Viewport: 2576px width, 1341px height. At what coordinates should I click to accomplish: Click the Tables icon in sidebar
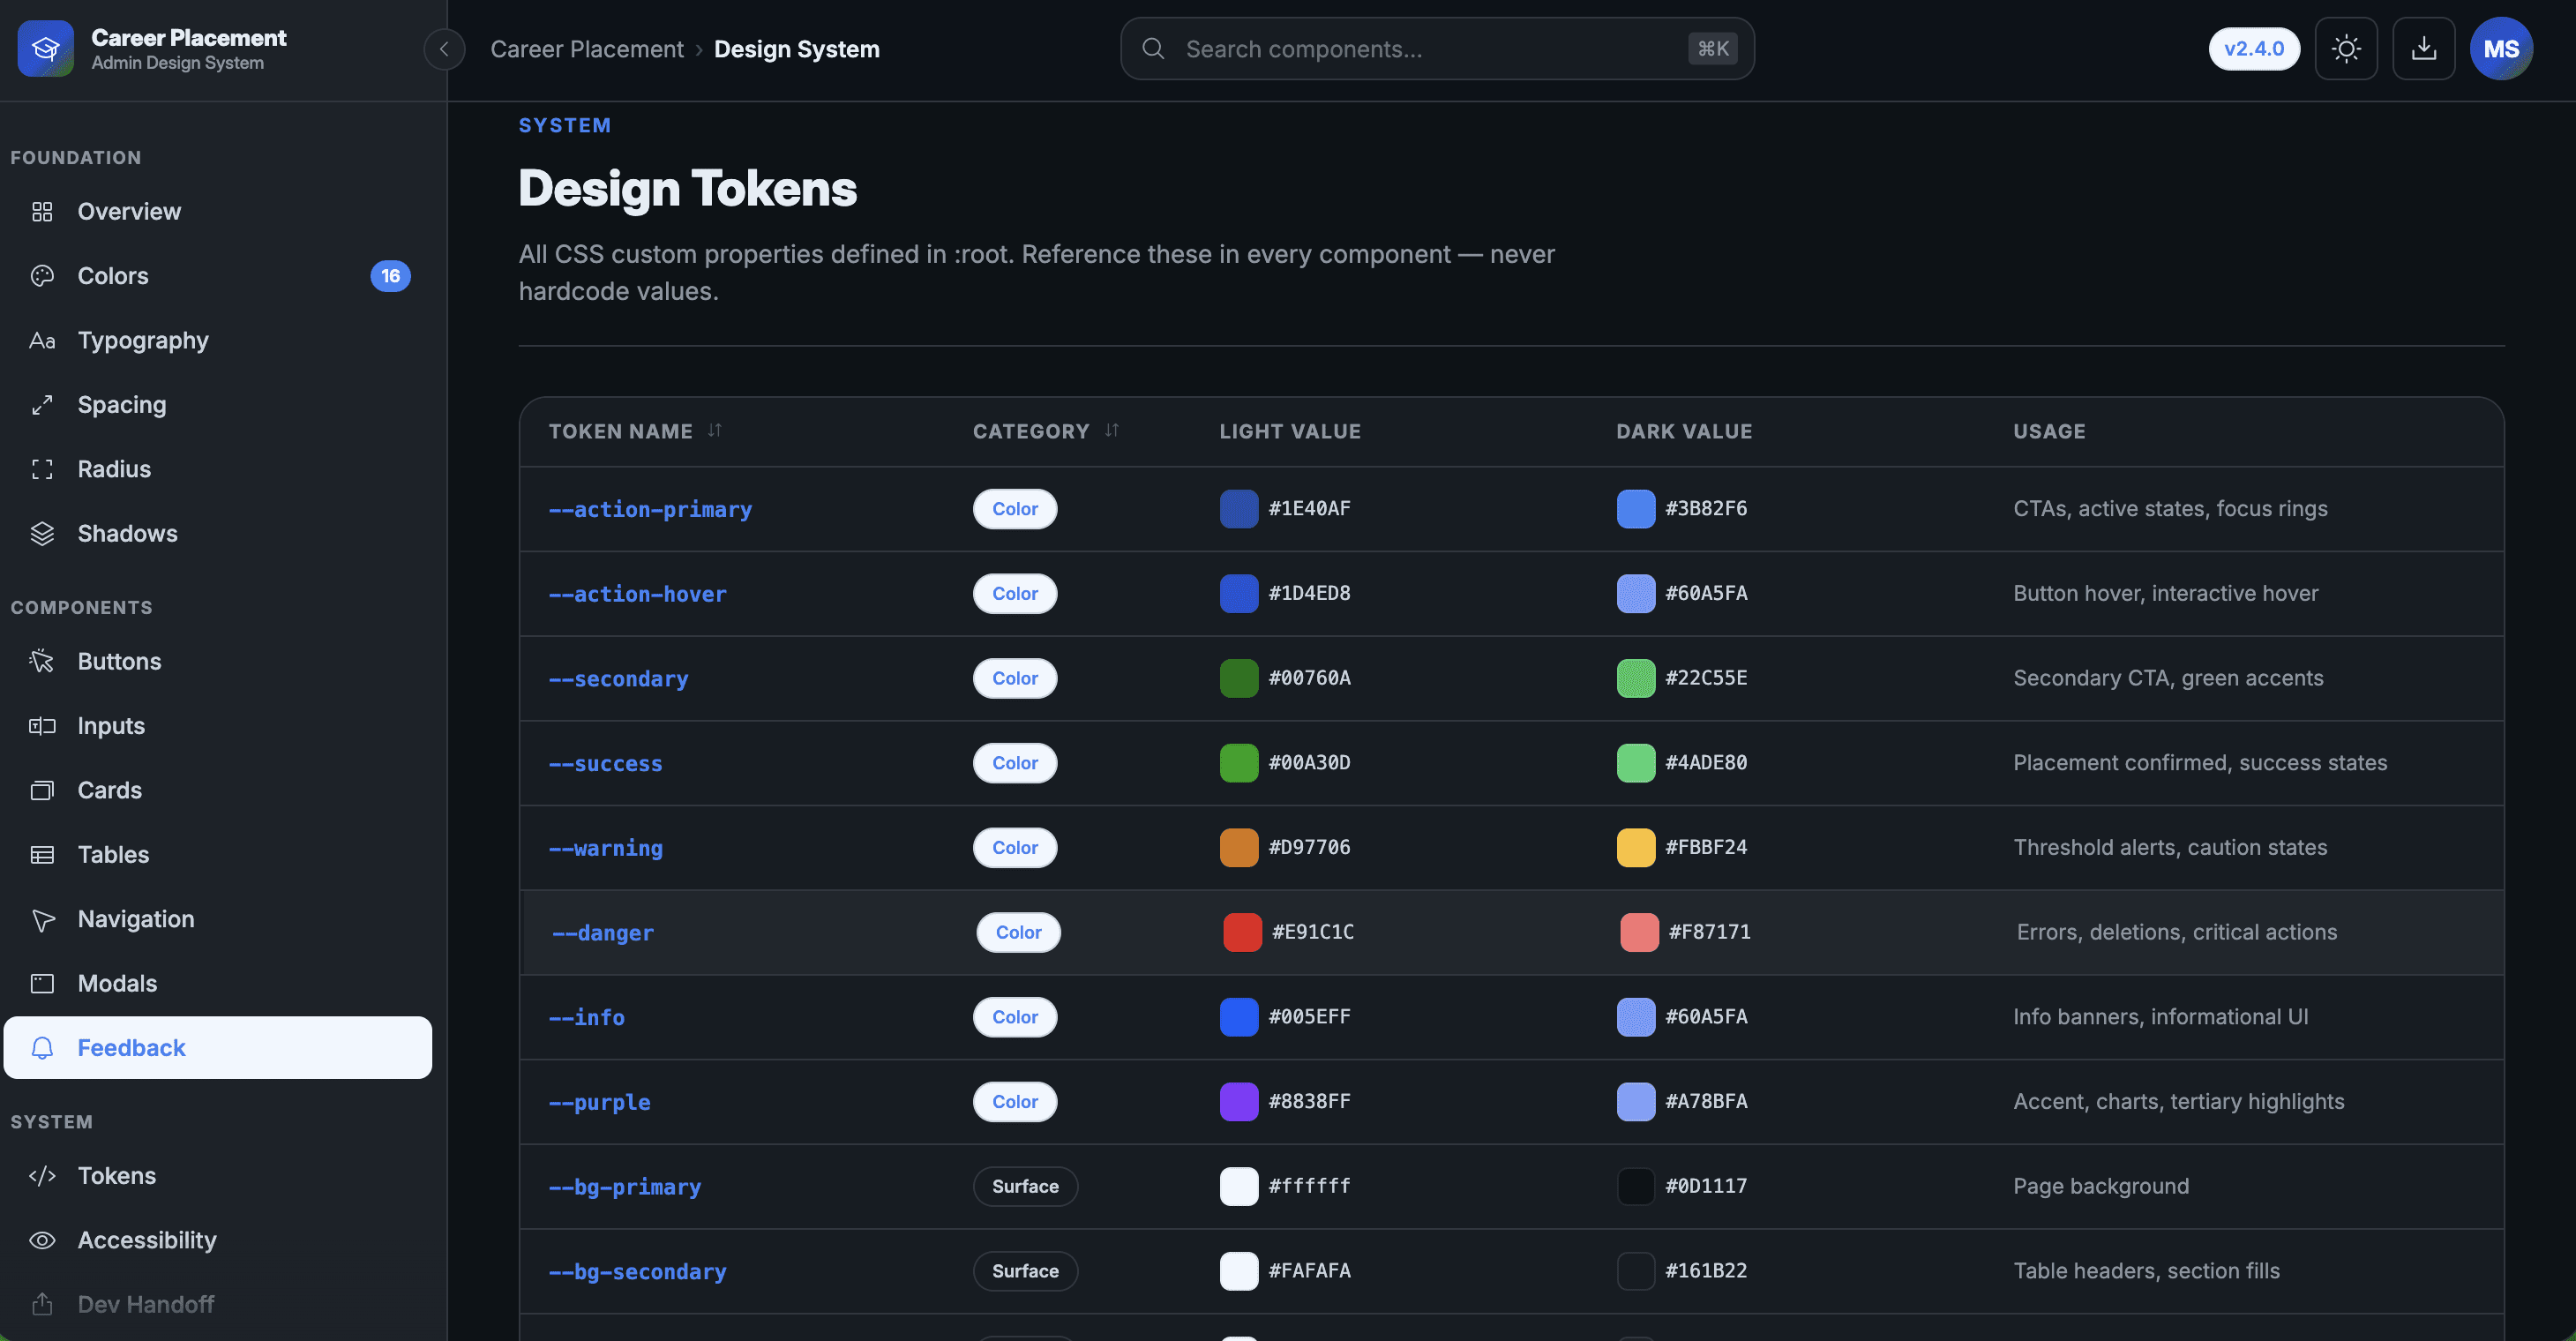(x=42, y=855)
